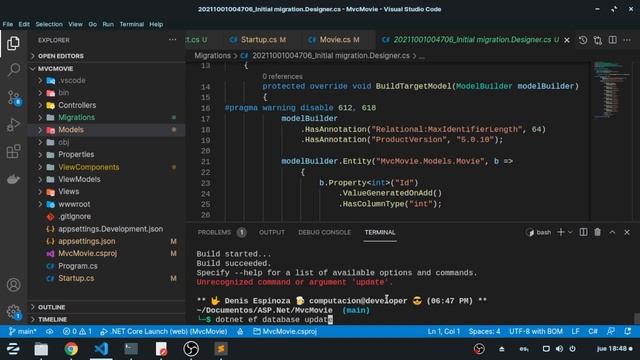Viewport: 640px width, 360px height.
Task: Open .gitignore file in explorer
Action: pyautogui.click(x=106, y=216)
